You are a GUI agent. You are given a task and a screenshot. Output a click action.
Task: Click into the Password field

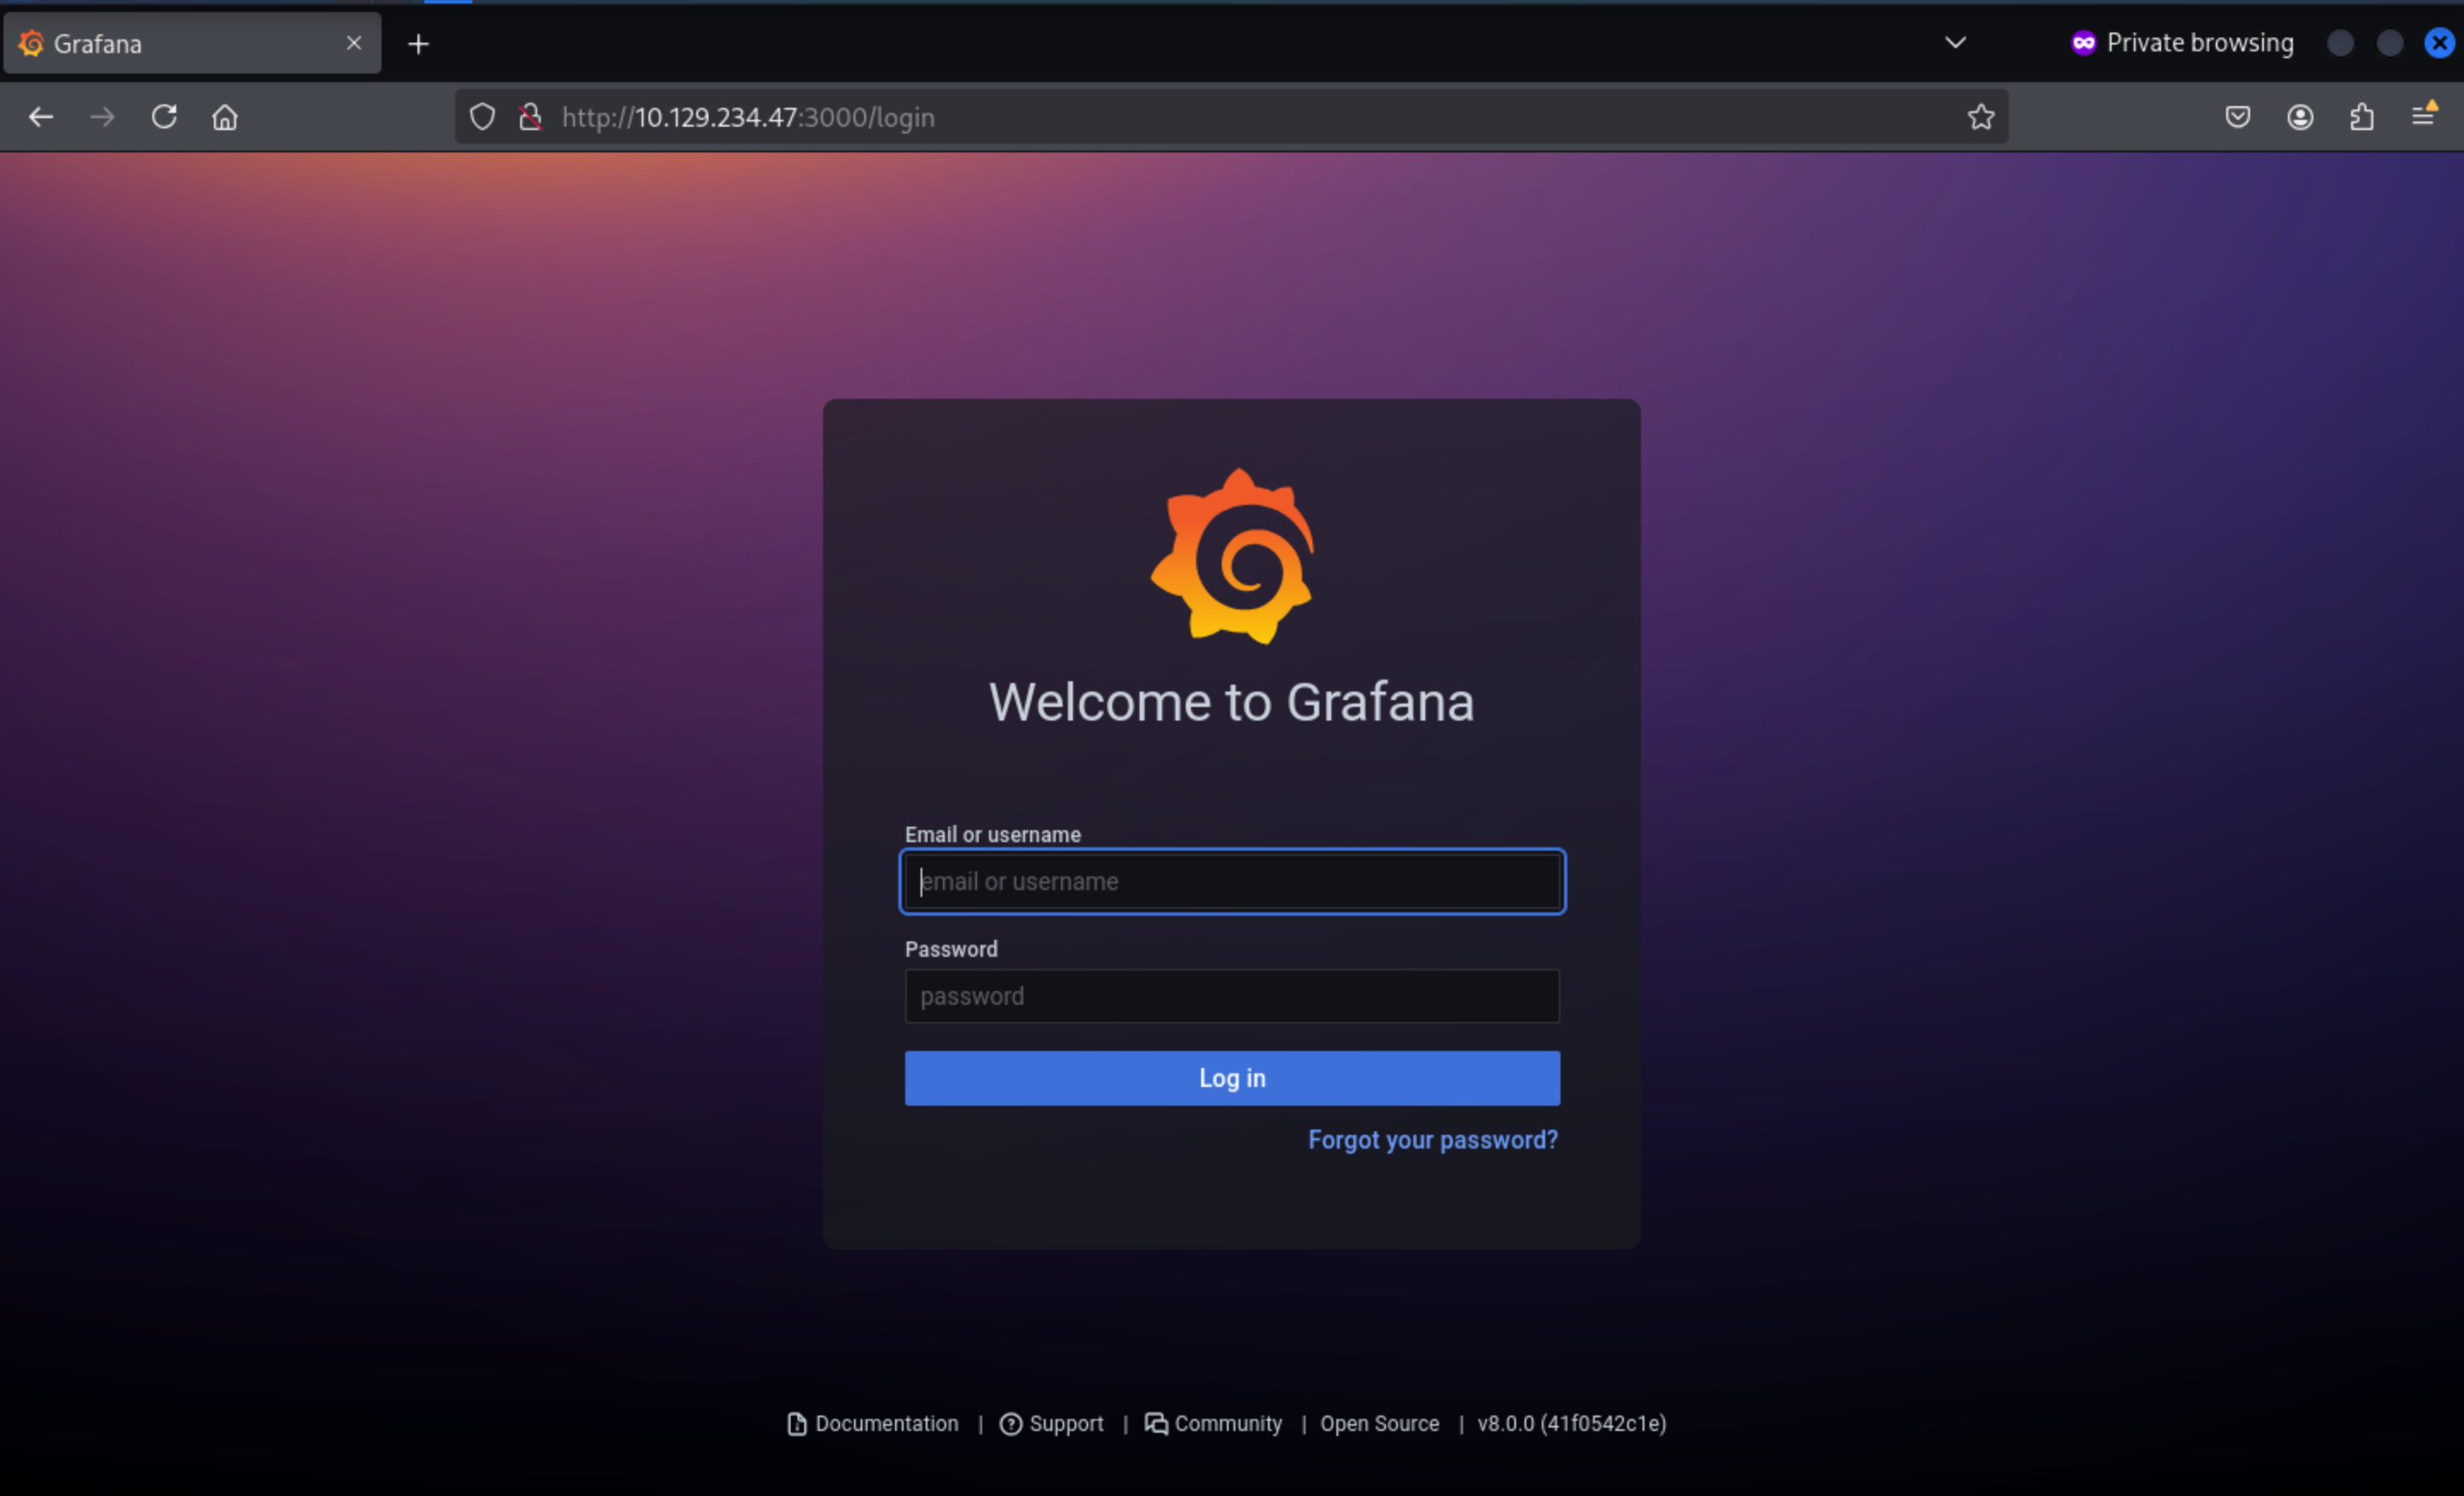[x=1232, y=996]
